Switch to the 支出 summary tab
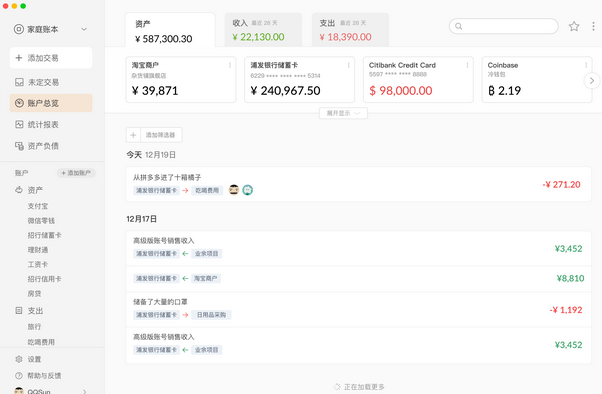Screen dimensions: 602x394 [x=350, y=30]
